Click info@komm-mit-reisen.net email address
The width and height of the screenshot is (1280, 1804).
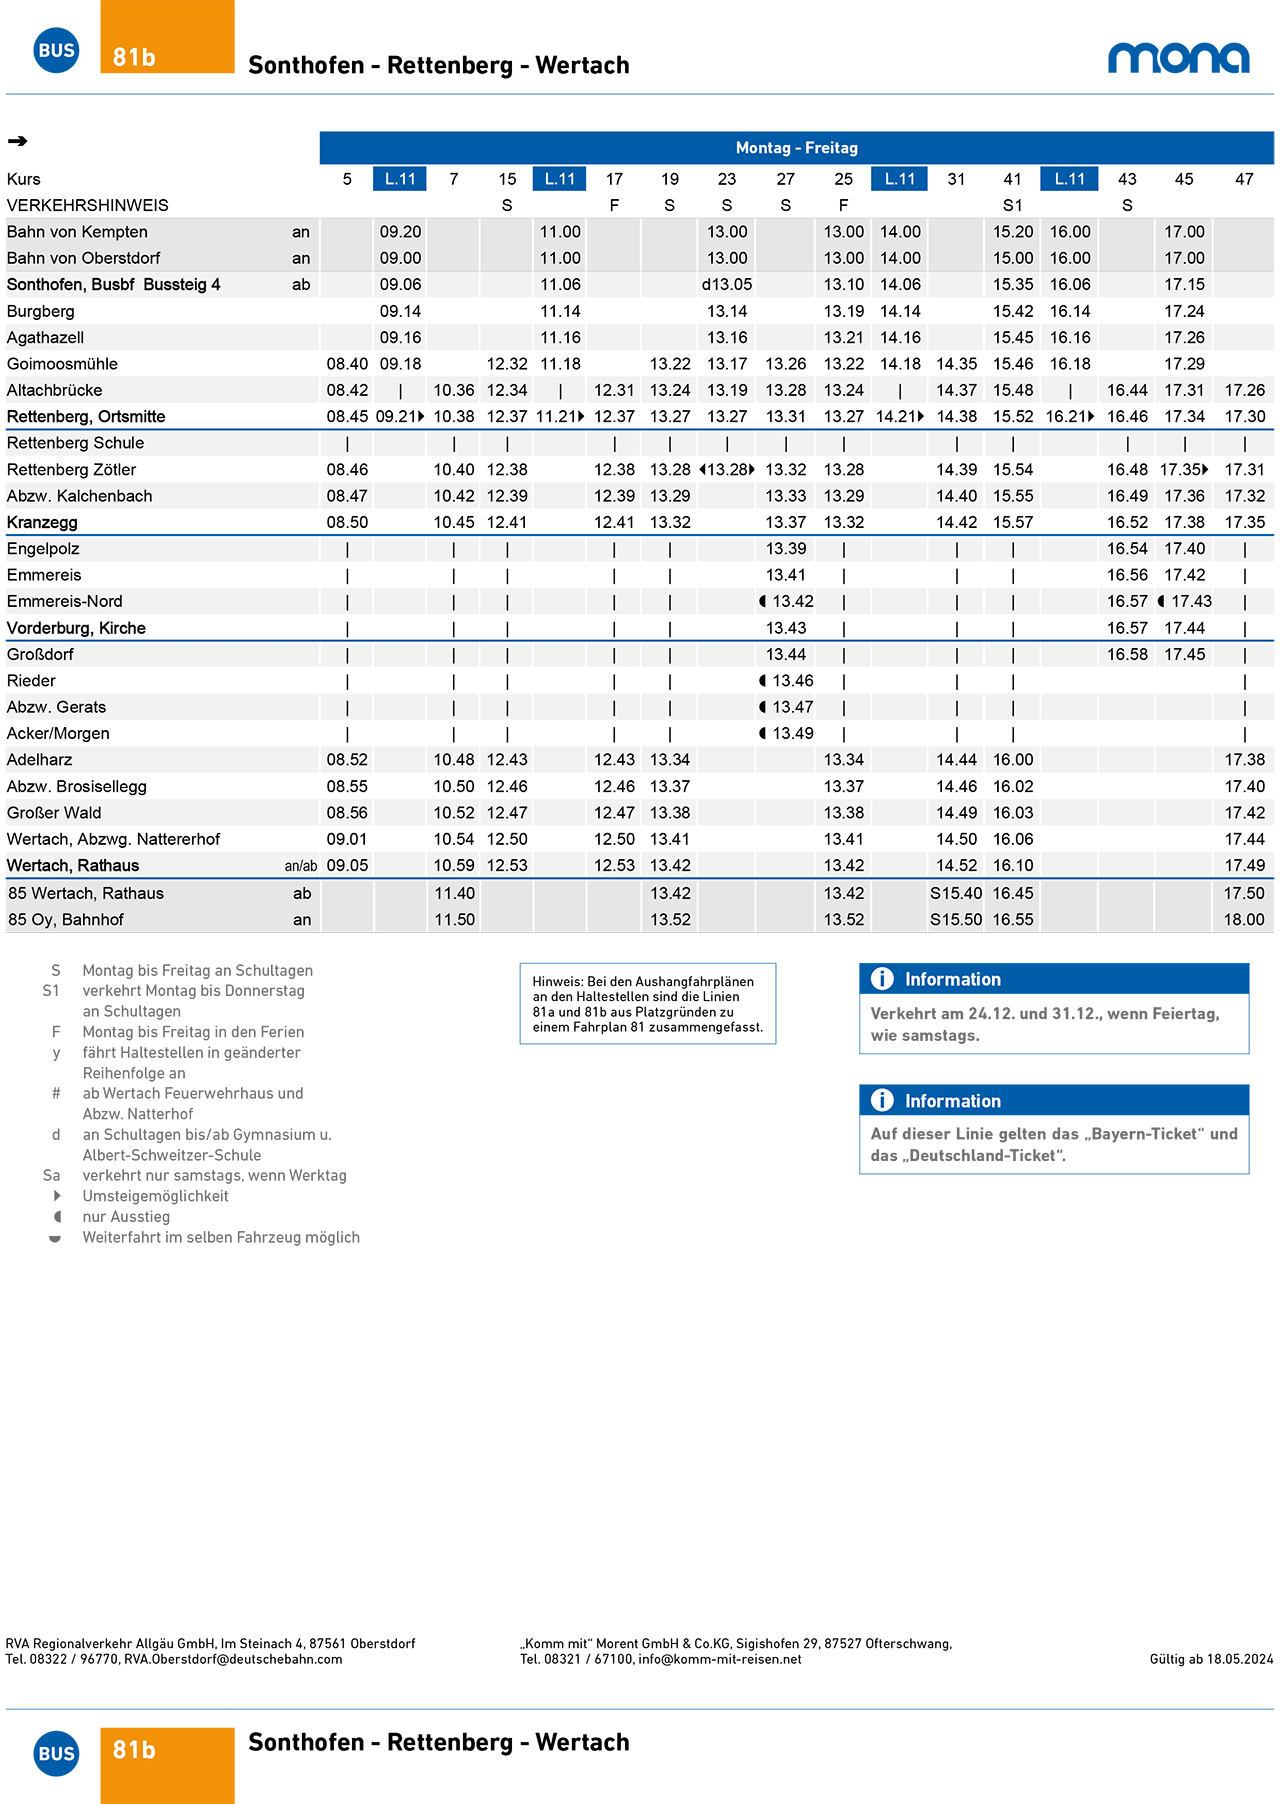[720, 1659]
